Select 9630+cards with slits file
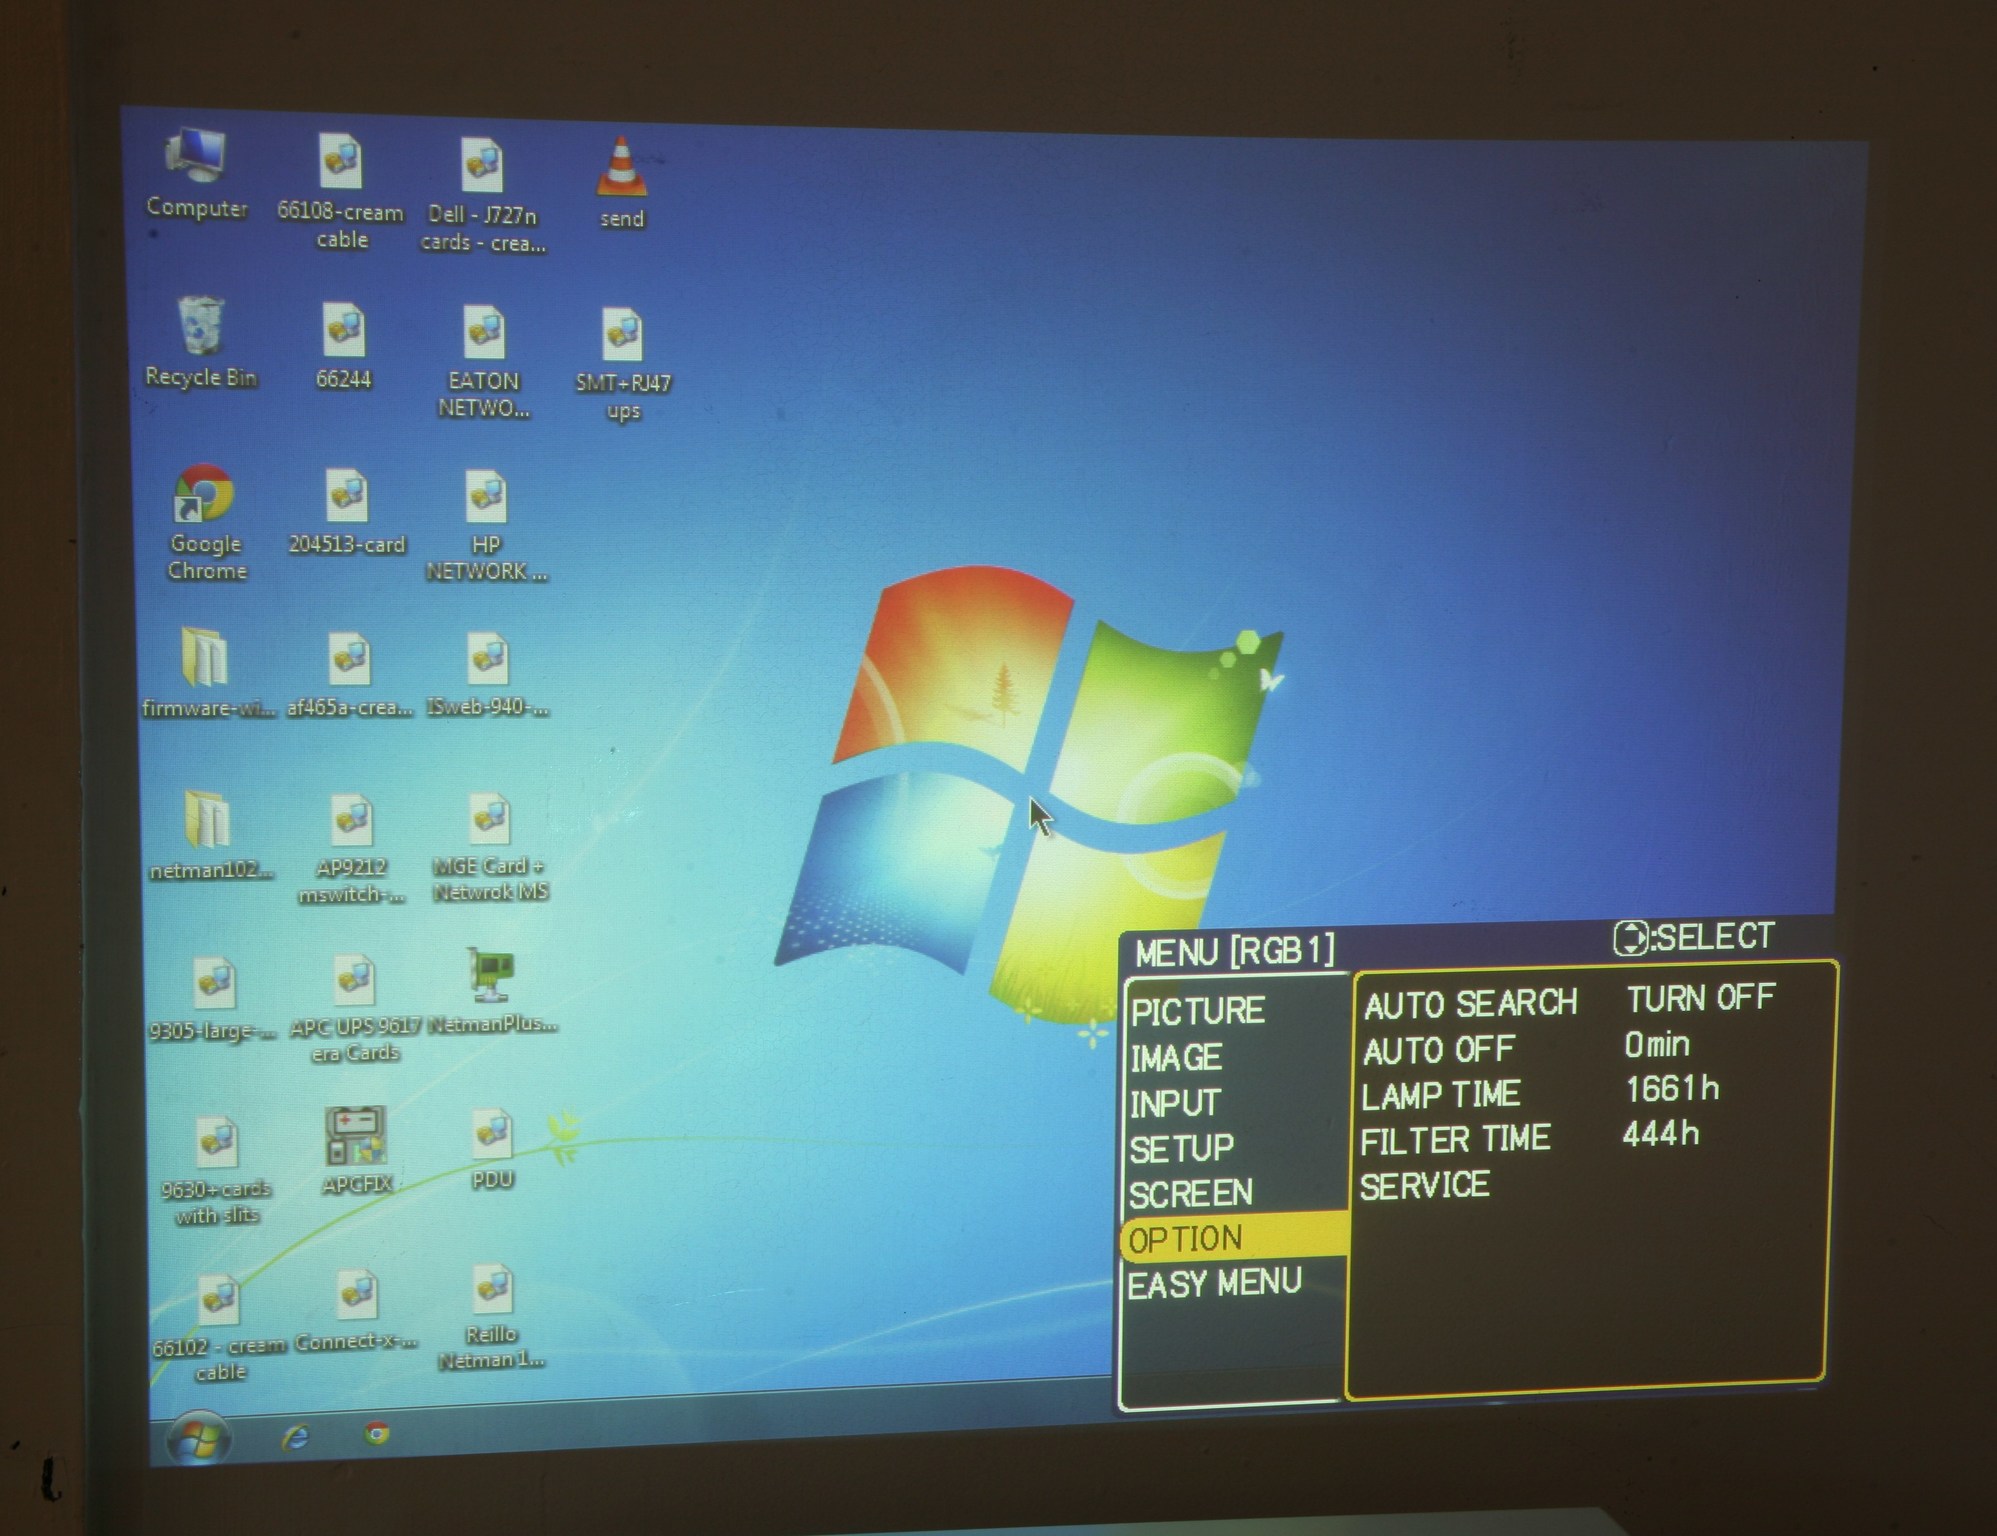 click(x=217, y=1172)
